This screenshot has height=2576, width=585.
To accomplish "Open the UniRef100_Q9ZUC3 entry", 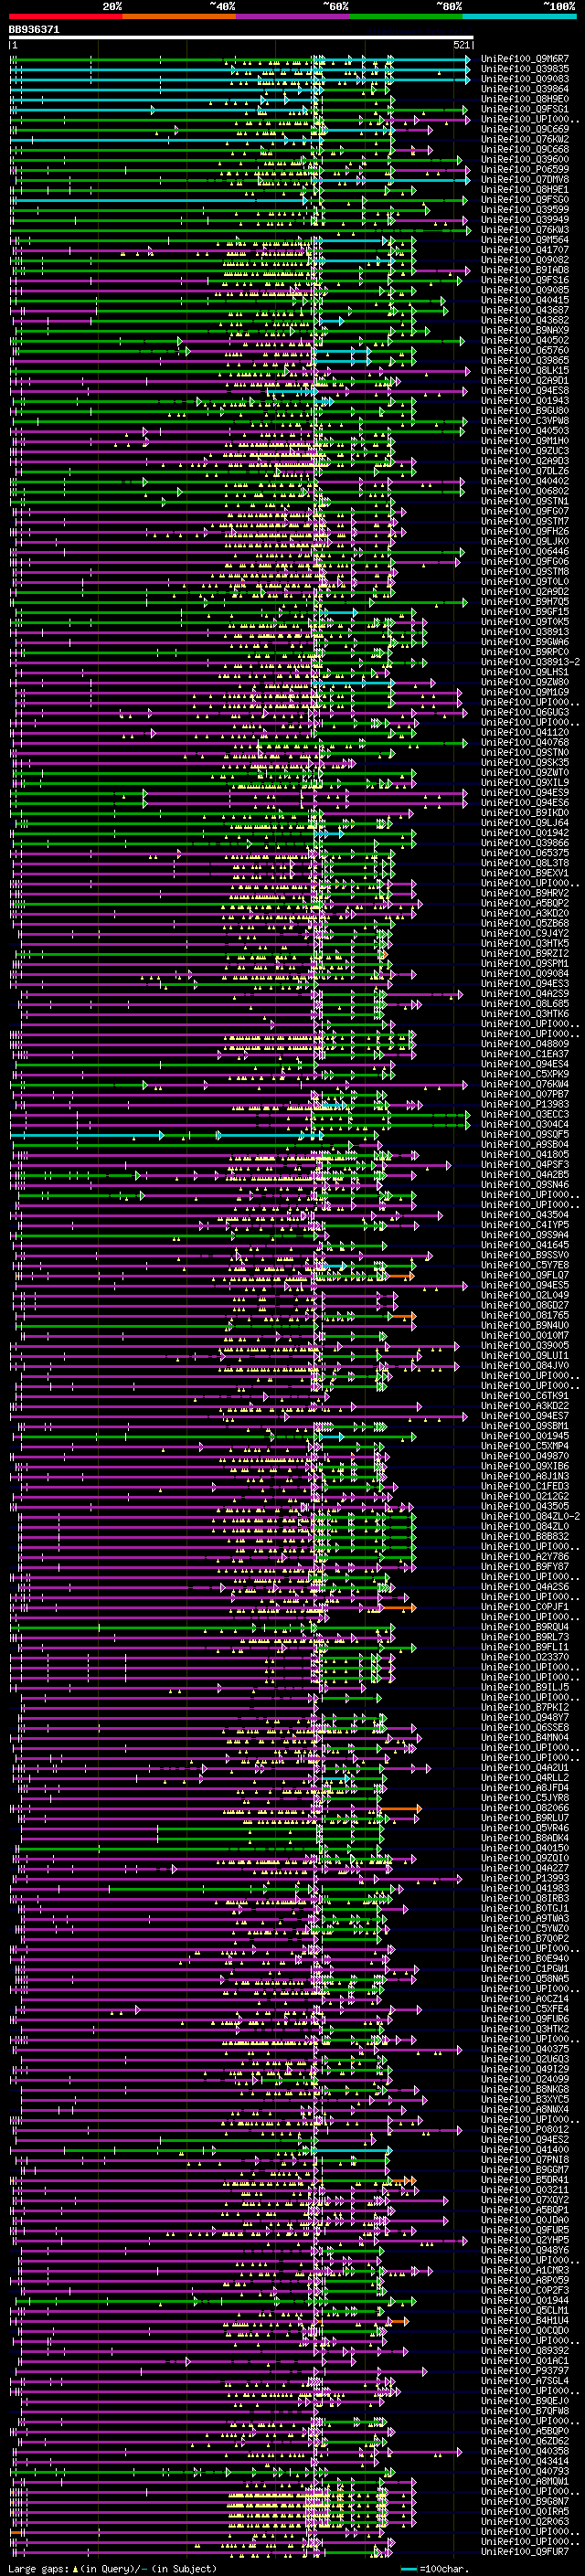I will coord(525,451).
